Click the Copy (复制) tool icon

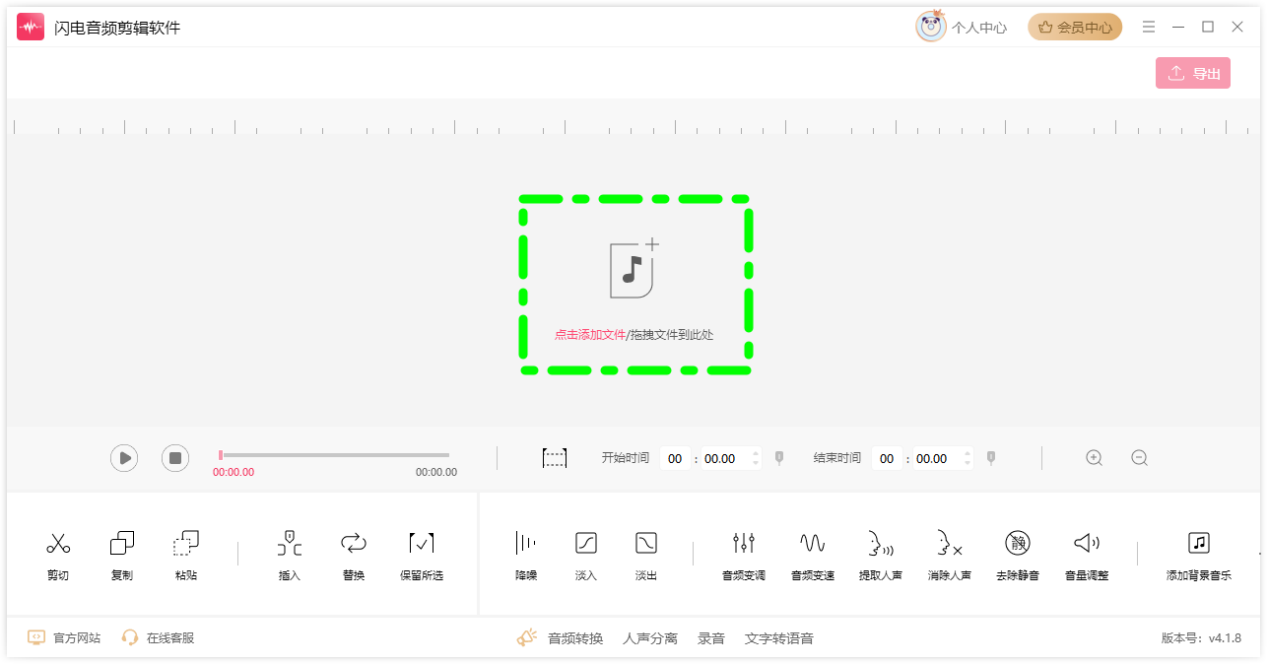coord(122,544)
